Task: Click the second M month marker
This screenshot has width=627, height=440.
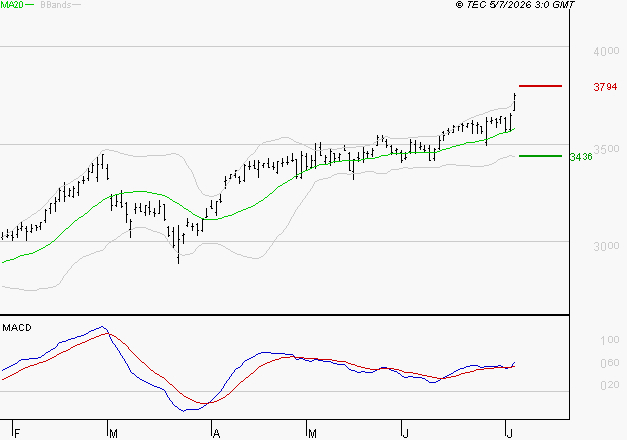Action: [312, 434]
